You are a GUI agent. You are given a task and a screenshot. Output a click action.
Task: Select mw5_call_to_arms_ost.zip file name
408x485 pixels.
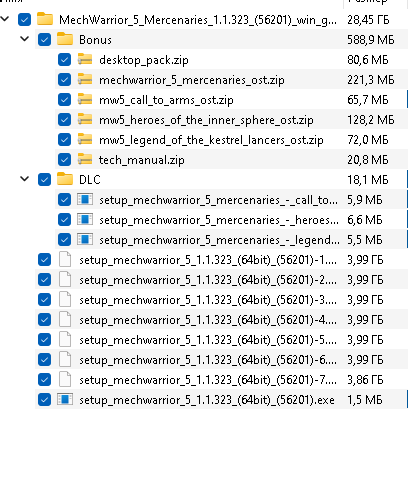click(x=166, y=100)
